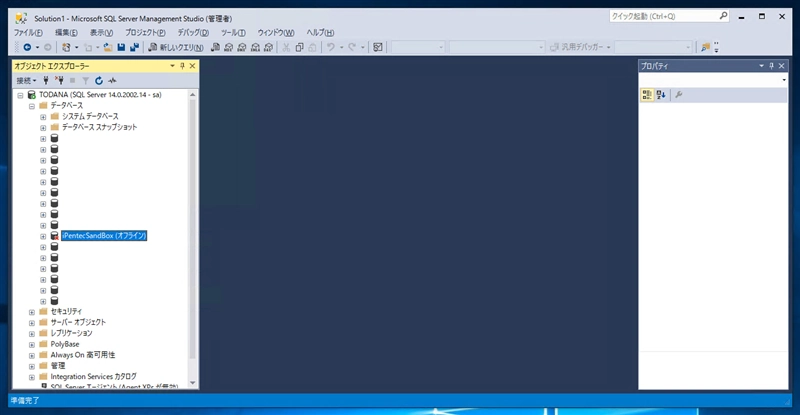Screen dimensions: 800x415
Task: Click the Property Pages wrench icon
Action: (x=679, y=95)
